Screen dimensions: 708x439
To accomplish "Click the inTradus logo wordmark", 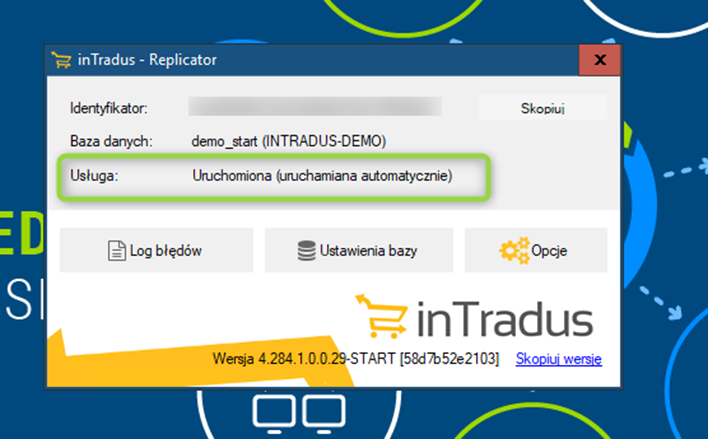I will pos(503,321).
